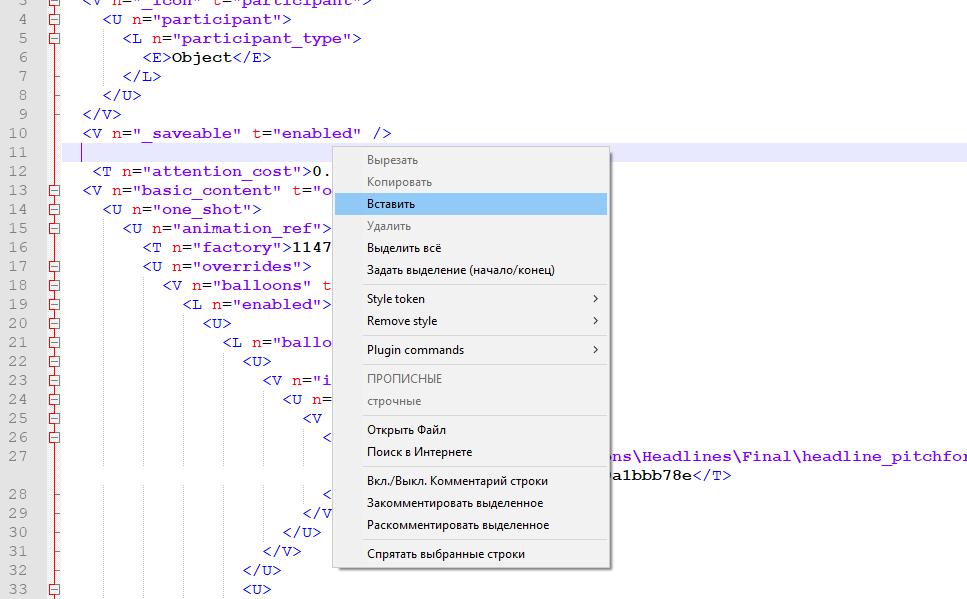The width and height of the screenshot is (967, 599).
Task: Toggle Вкл./Выкл. Комментарий строки
Action: tap(457, 481)
